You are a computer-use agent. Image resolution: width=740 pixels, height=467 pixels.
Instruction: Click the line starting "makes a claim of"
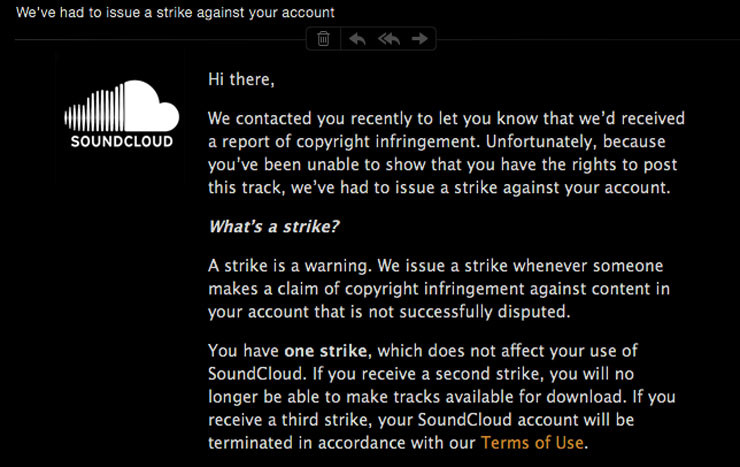[439, 289]
